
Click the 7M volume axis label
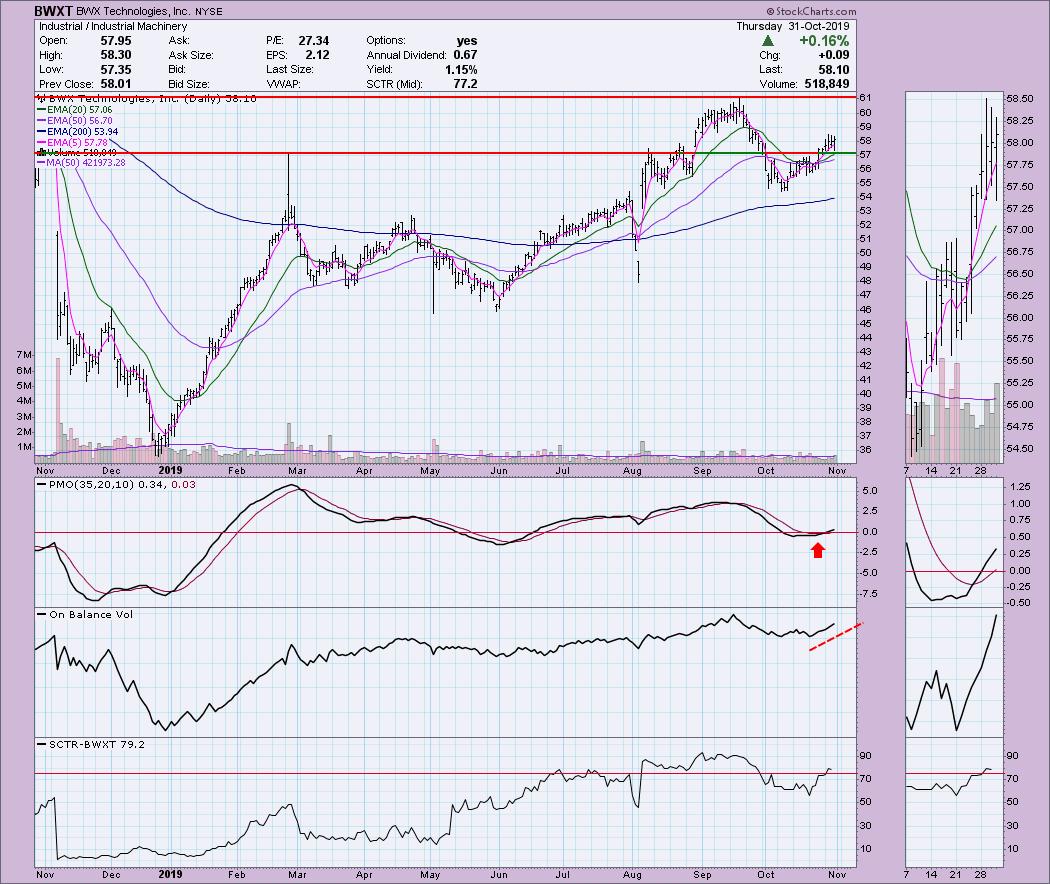coord(24,354)
